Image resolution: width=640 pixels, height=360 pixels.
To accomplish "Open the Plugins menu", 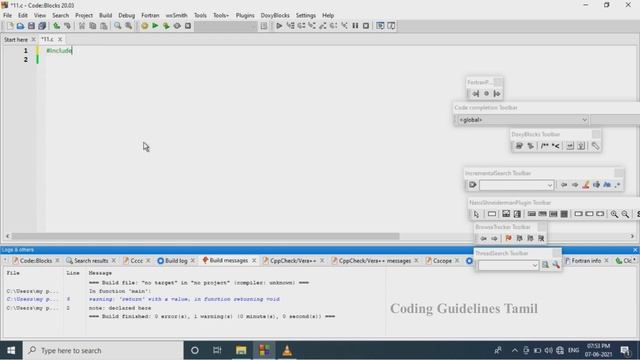I will (x=245, y=15).
